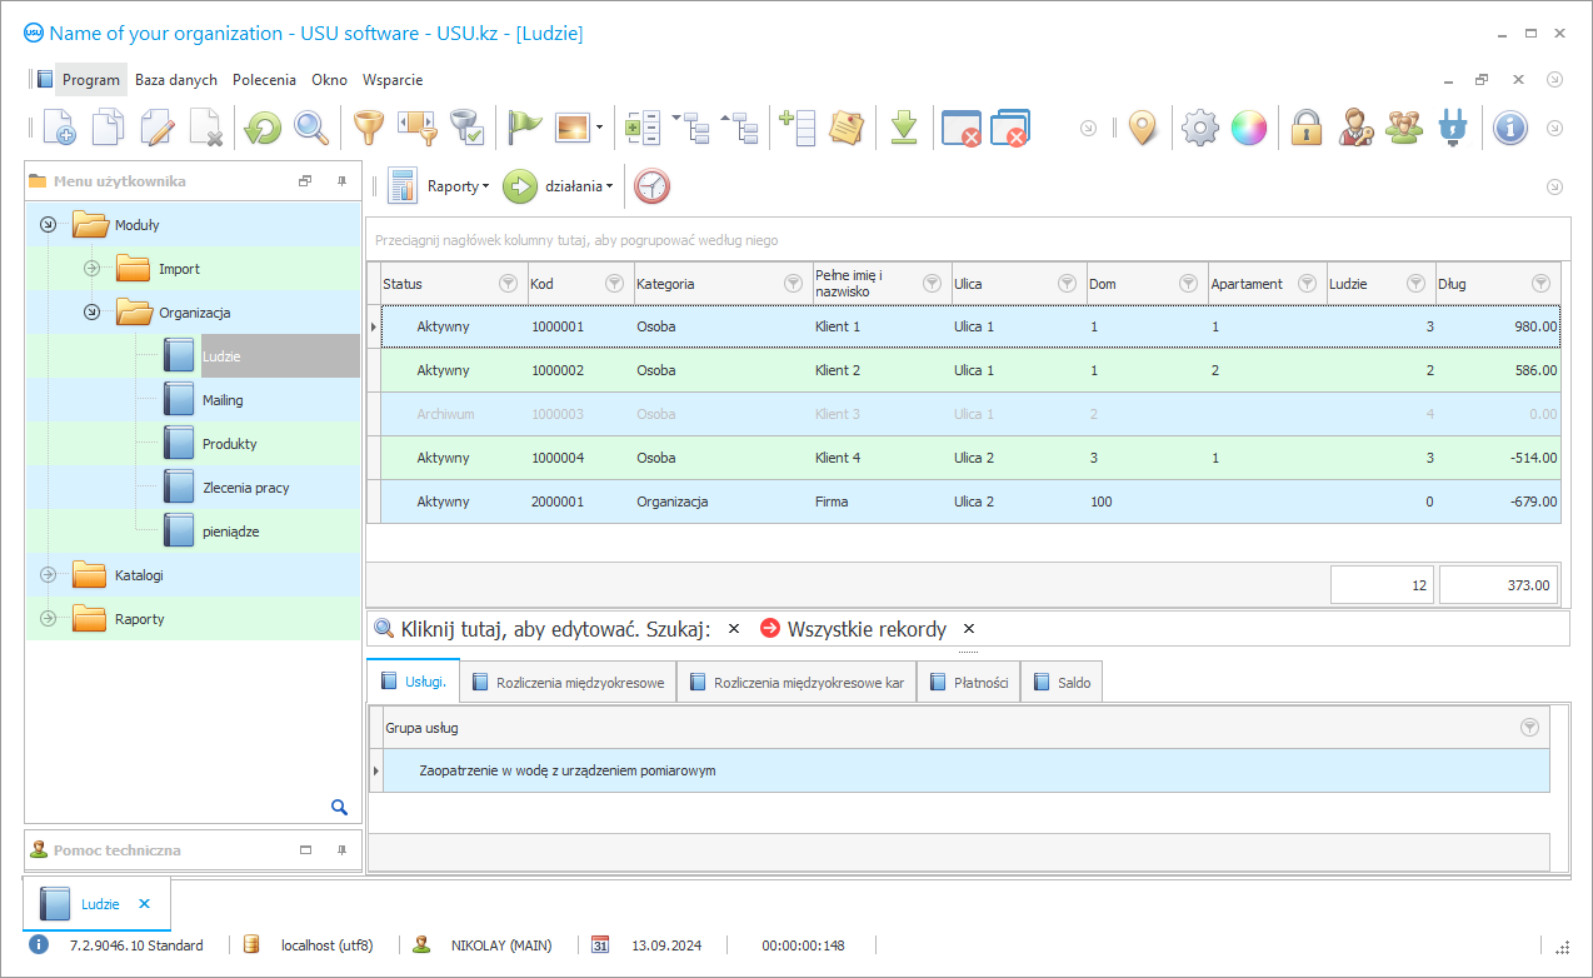Click the picture image icon
1593x978 pixels.
[x=573, y=128]
